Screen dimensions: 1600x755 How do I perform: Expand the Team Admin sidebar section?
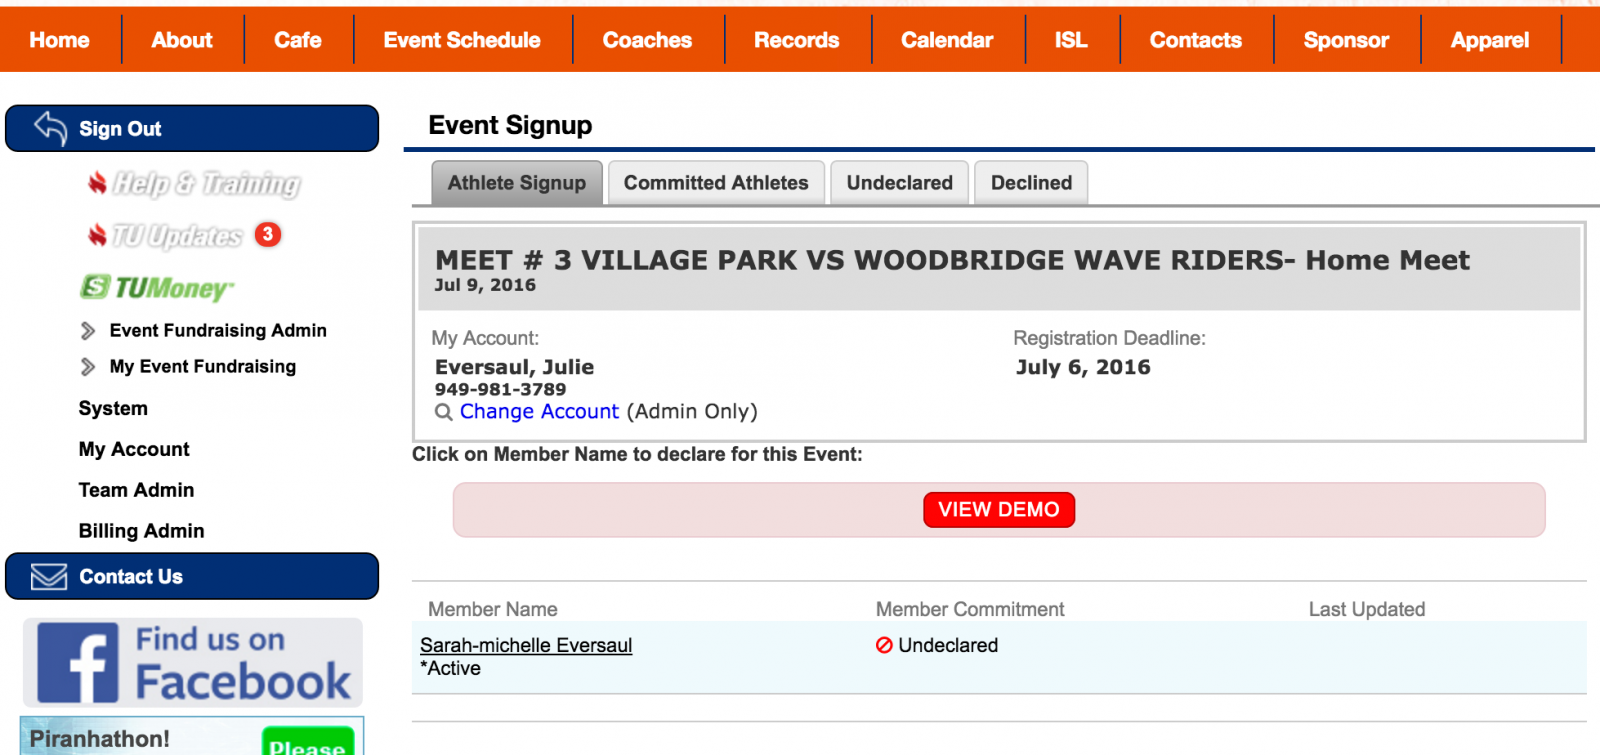[x=136, y=490]
